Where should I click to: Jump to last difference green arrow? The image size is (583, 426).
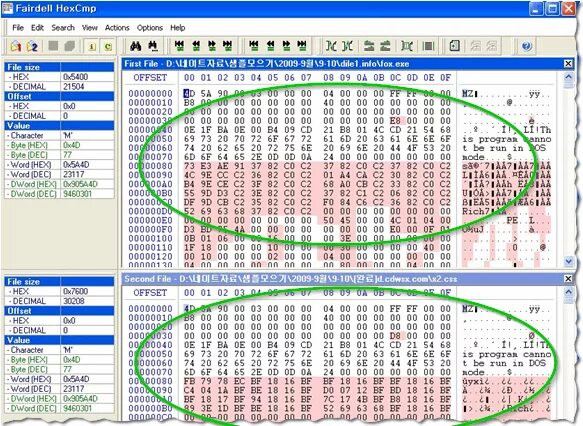228,46
